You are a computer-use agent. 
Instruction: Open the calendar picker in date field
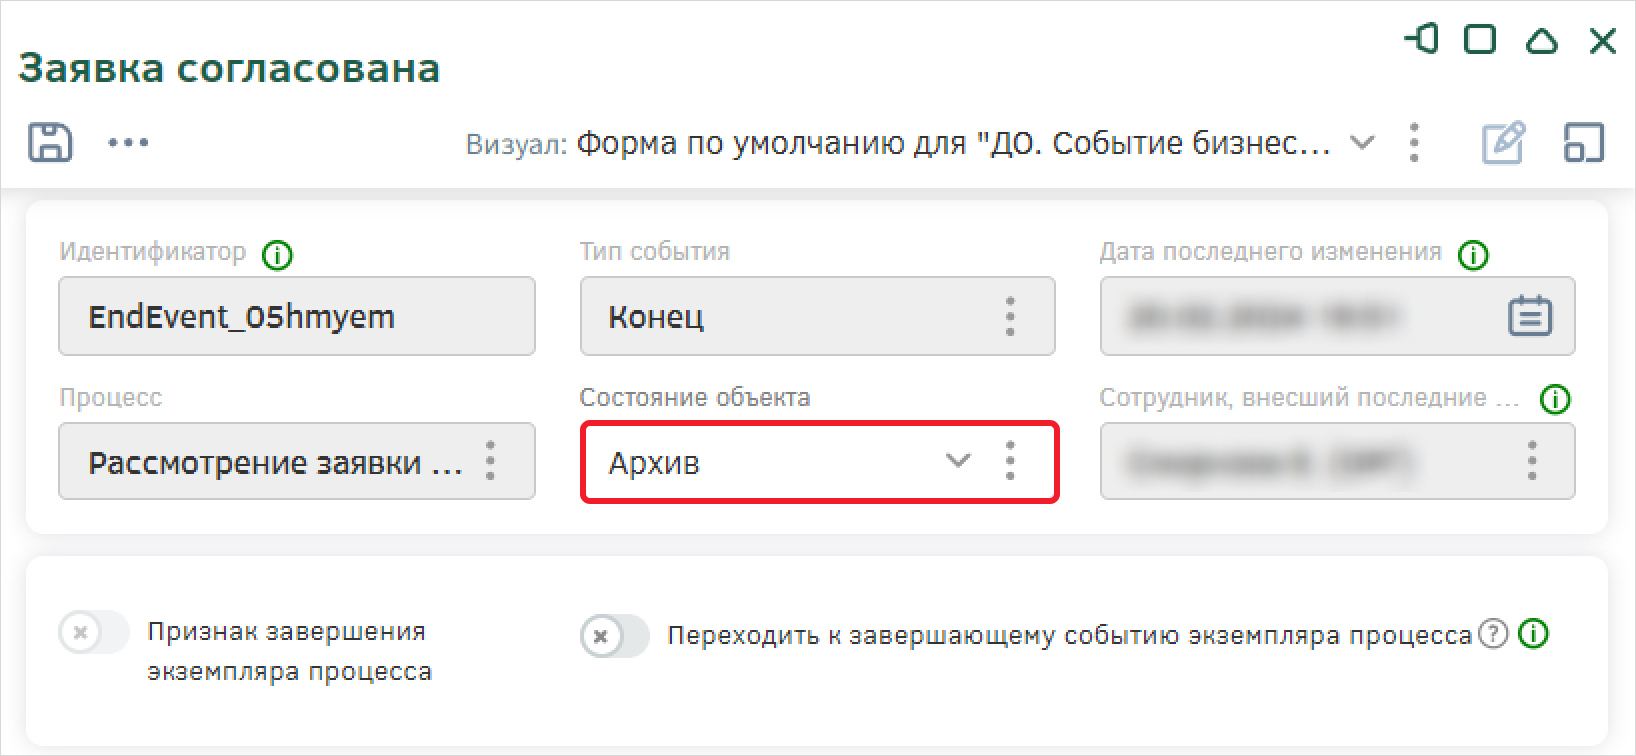pyautogui.click(x=1530, y=316)
